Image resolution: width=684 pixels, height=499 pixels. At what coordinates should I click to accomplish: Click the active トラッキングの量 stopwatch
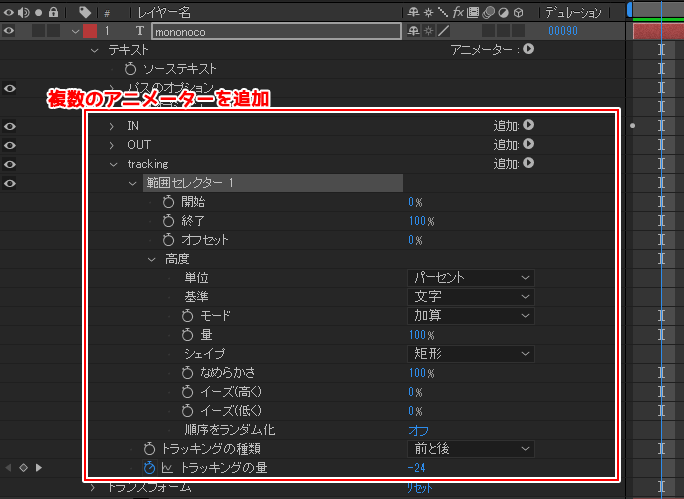click(x=149, y=468)
